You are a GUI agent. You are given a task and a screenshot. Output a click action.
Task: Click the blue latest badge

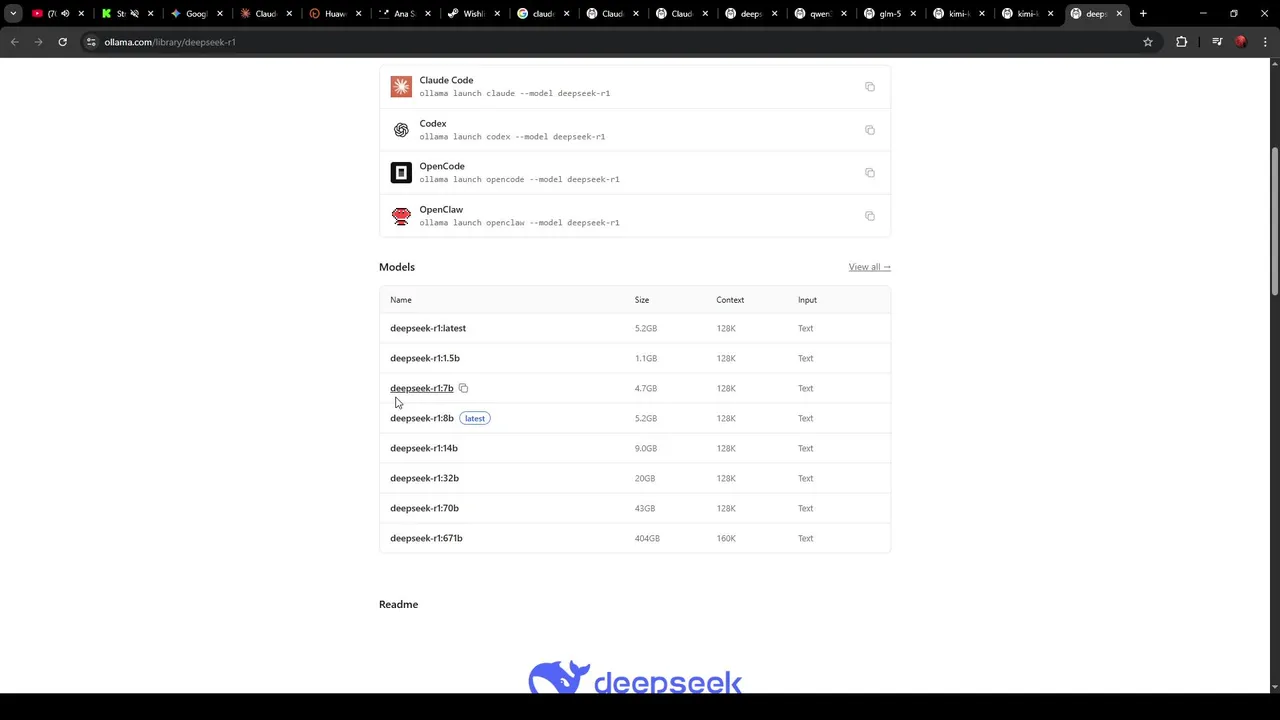tap(475, 418)
